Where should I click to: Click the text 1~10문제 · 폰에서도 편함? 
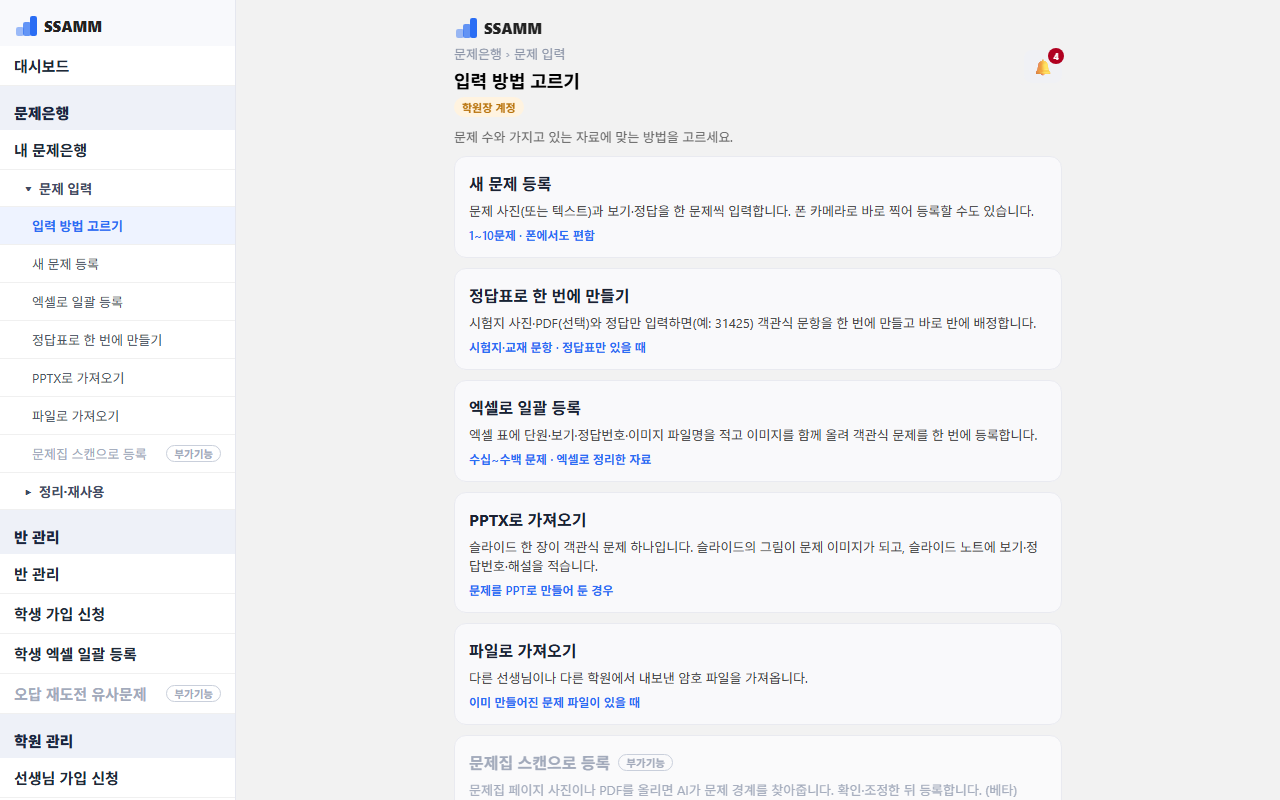[531, 236]
